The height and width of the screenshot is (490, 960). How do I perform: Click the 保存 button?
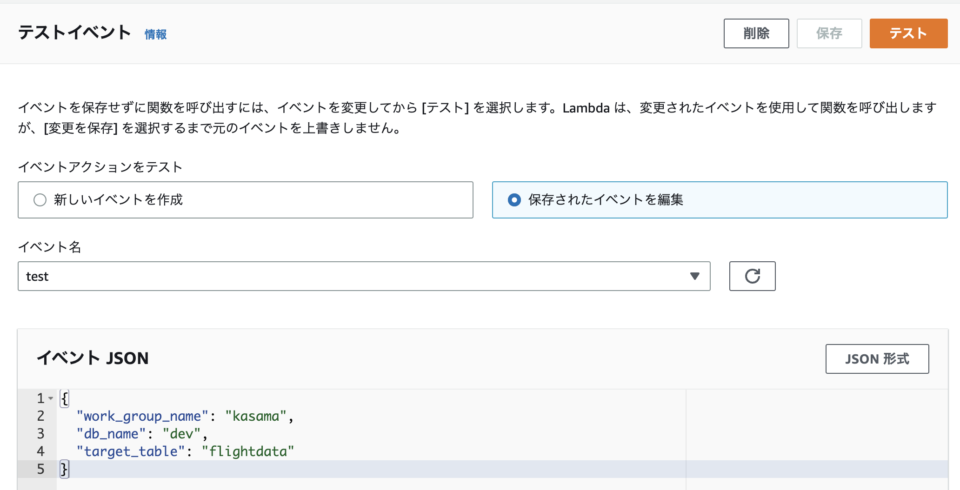tap(828, 33)
